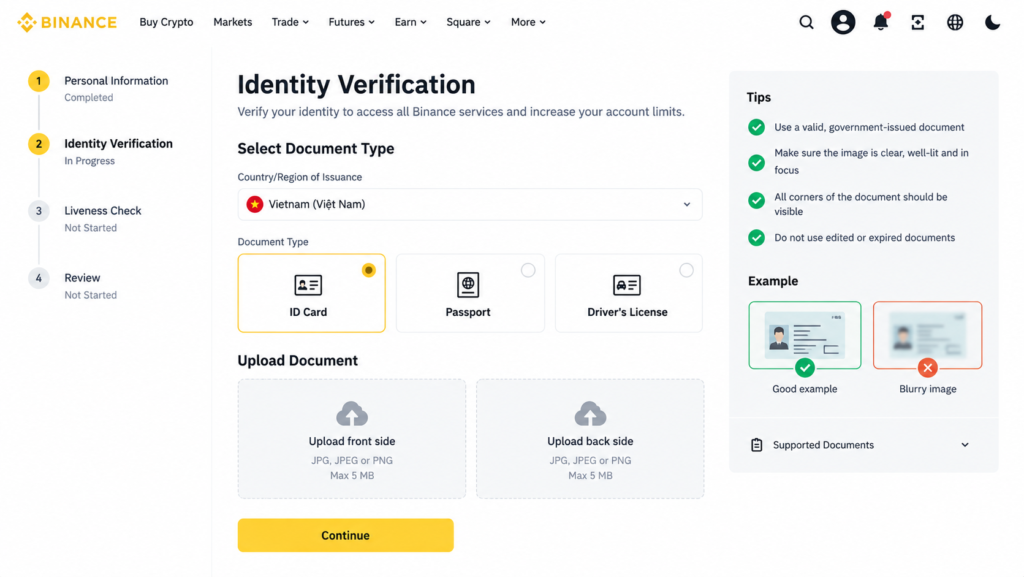
Task: Select the Driver's License radio button
Action: (x=686, y=270)
